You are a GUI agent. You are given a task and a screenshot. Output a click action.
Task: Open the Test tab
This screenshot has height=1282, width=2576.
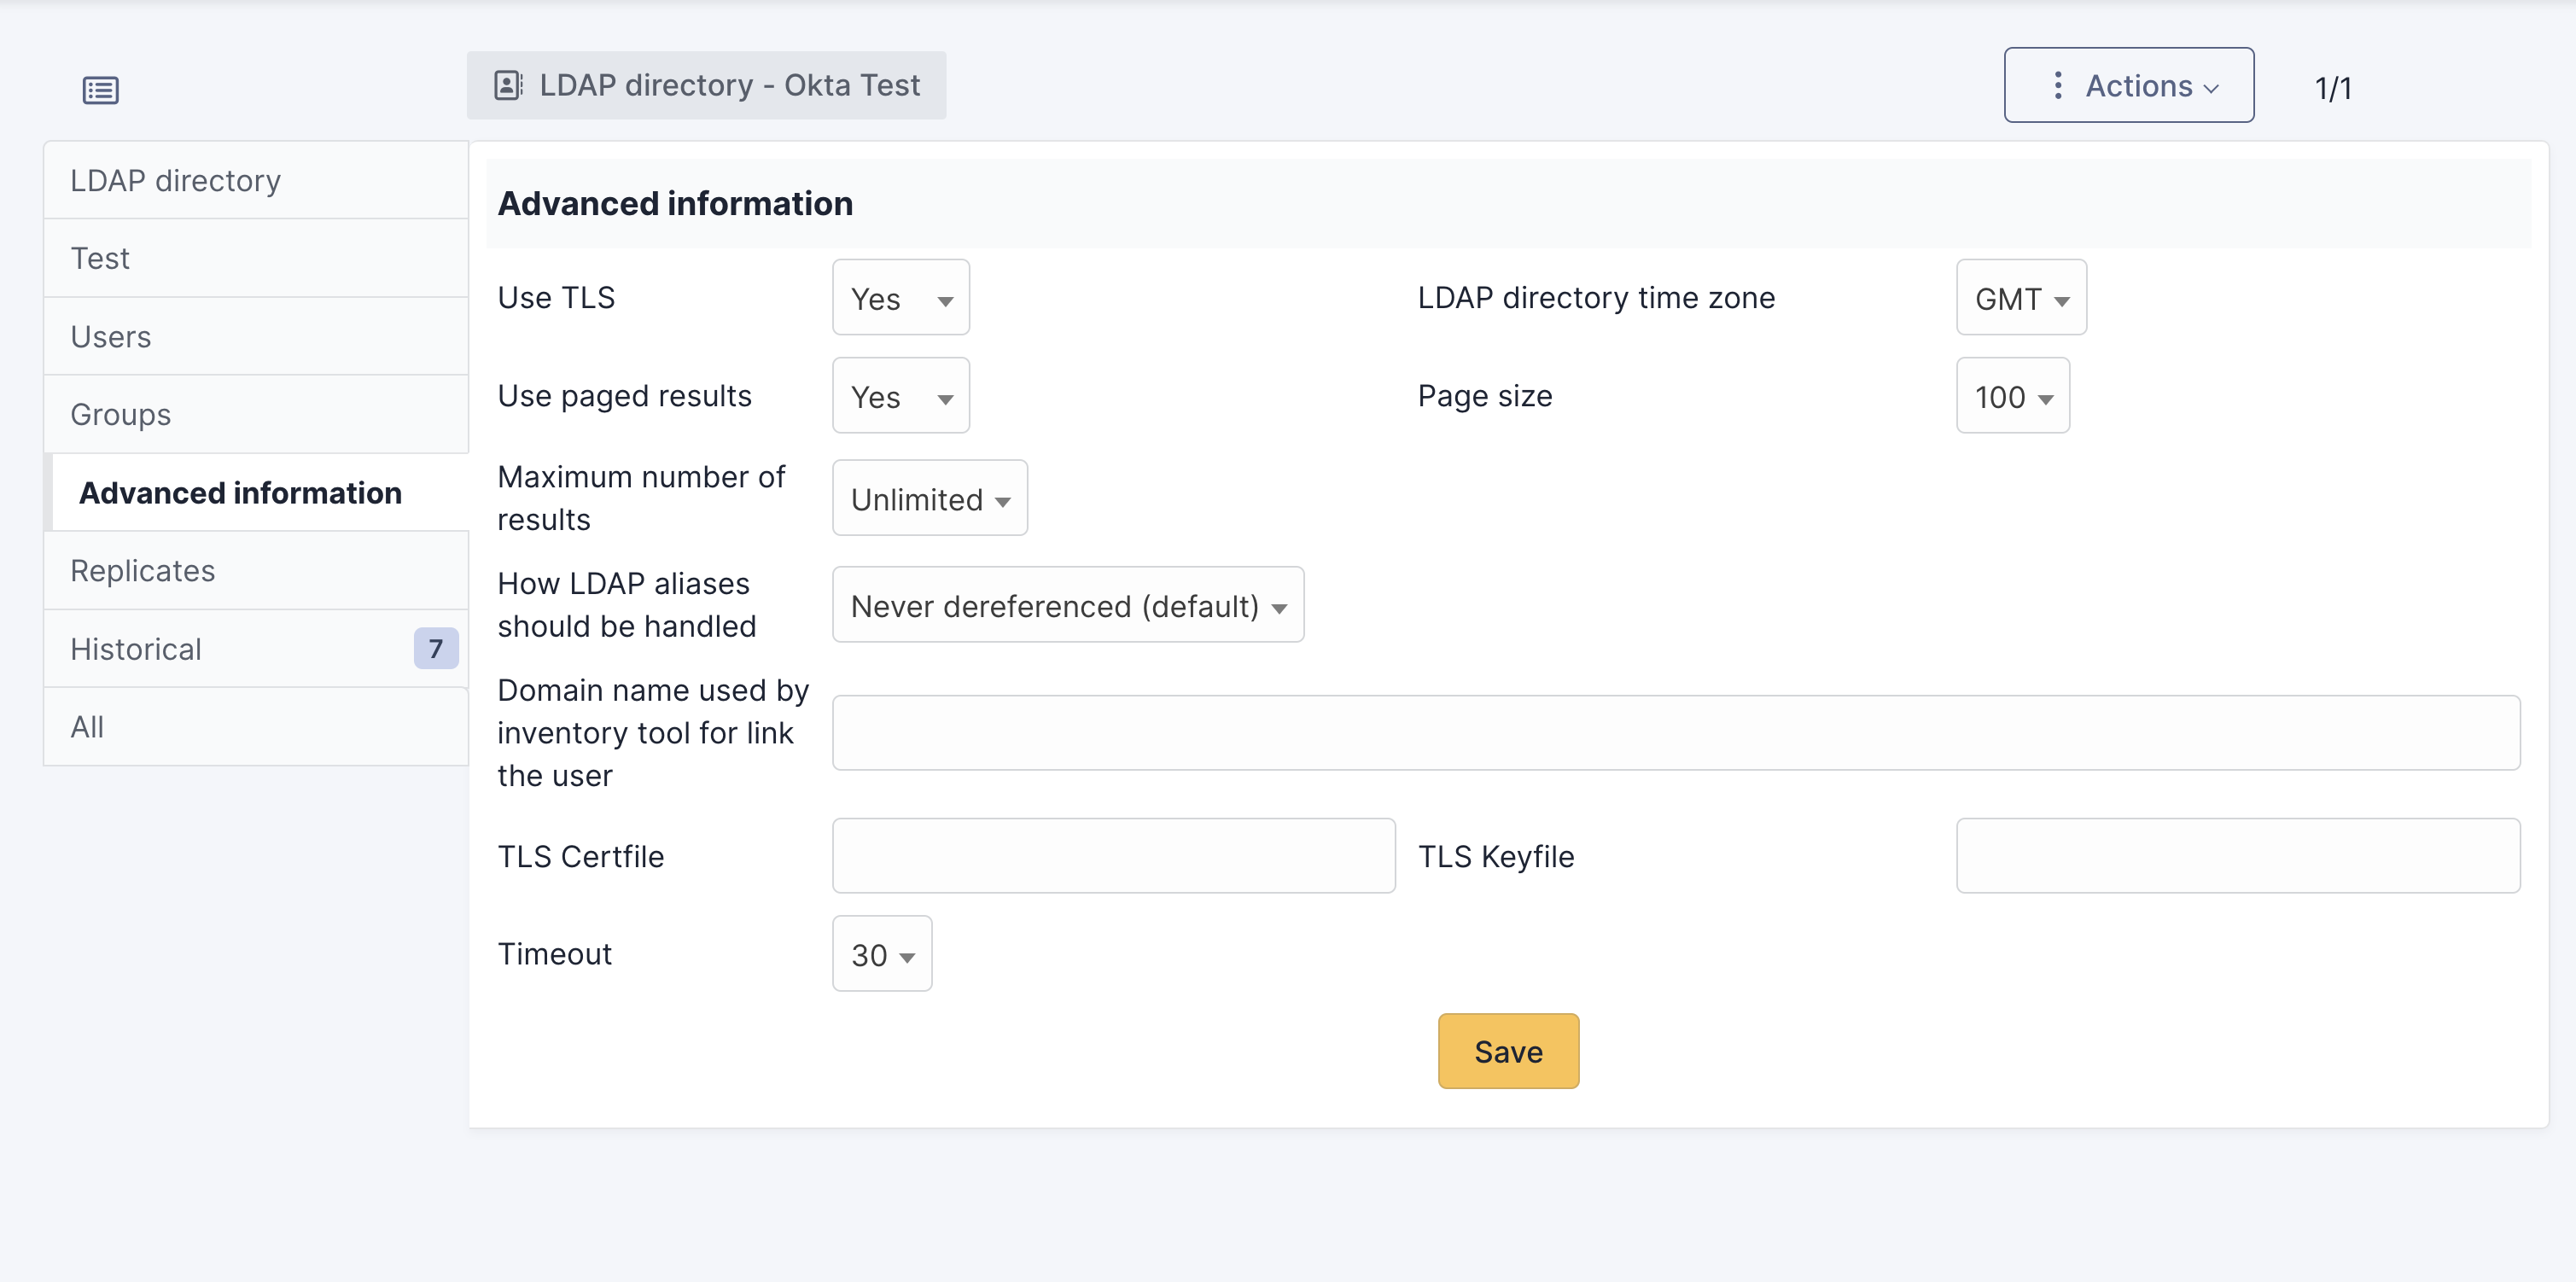coord(100,259)
